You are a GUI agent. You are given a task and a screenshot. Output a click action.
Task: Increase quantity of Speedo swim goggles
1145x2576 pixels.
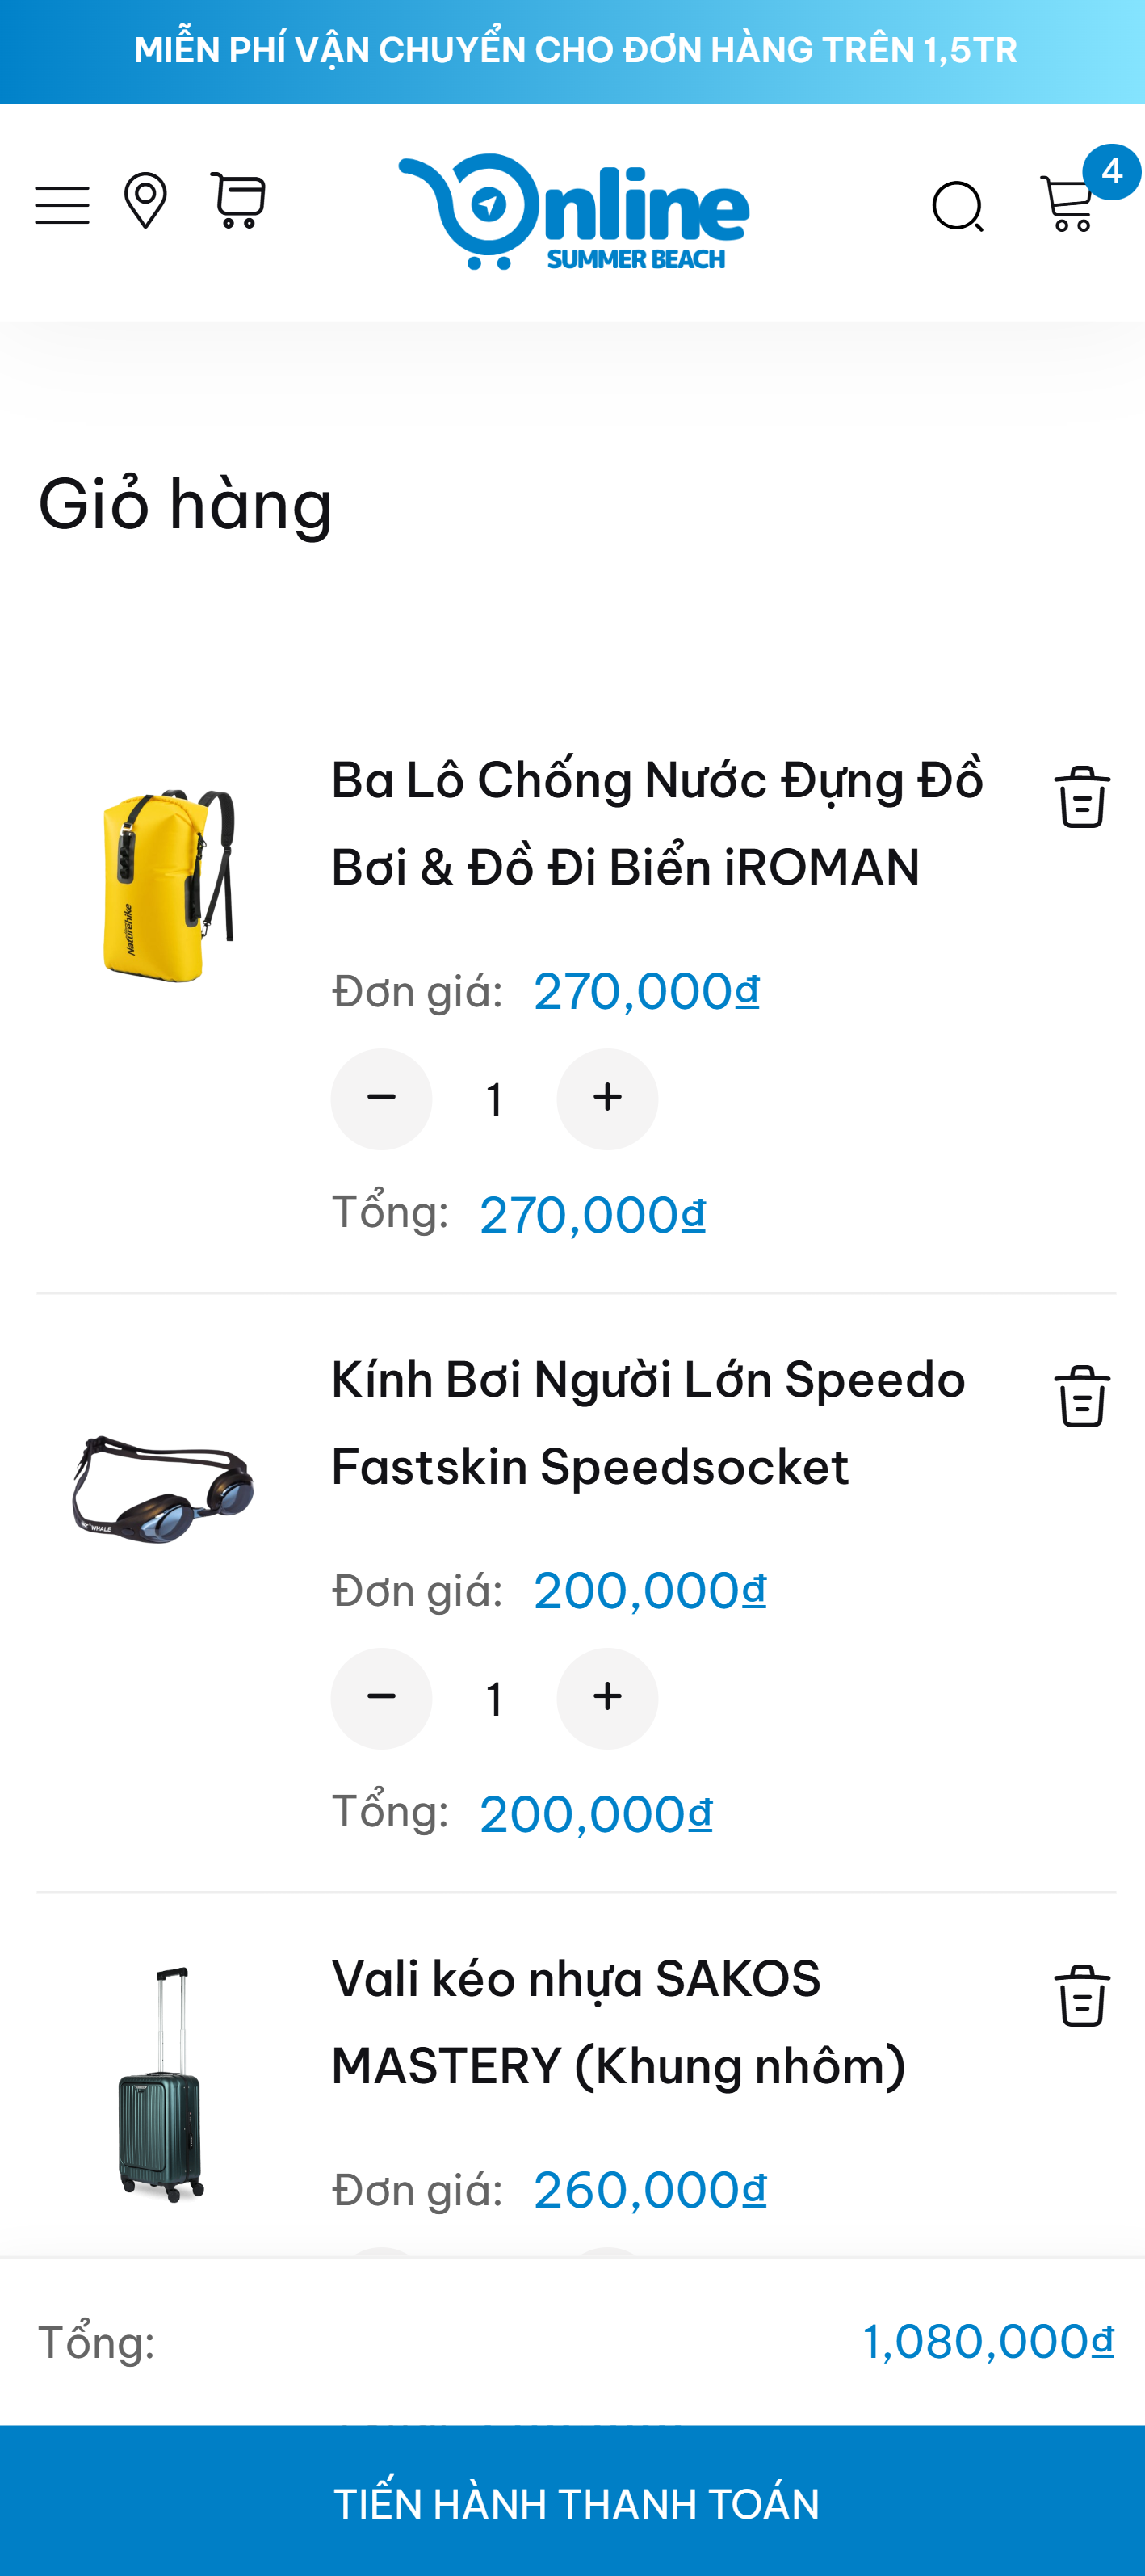[x=607, y=1698]
